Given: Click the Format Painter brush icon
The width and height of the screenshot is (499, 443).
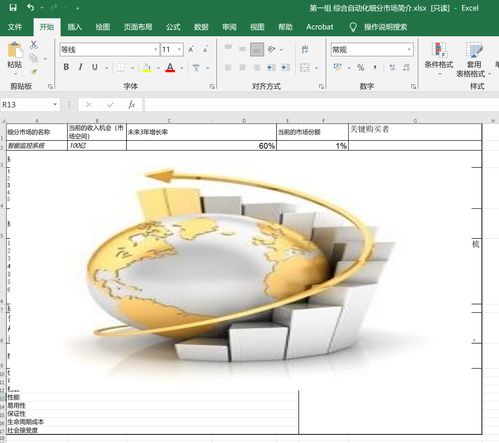Looking at the screenshot, I should pyautogui.click(x=34, y=72).
